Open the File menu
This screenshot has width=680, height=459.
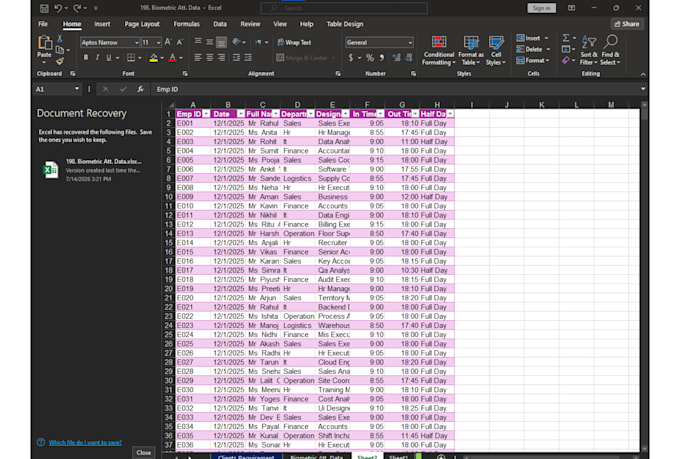point(43,24)
